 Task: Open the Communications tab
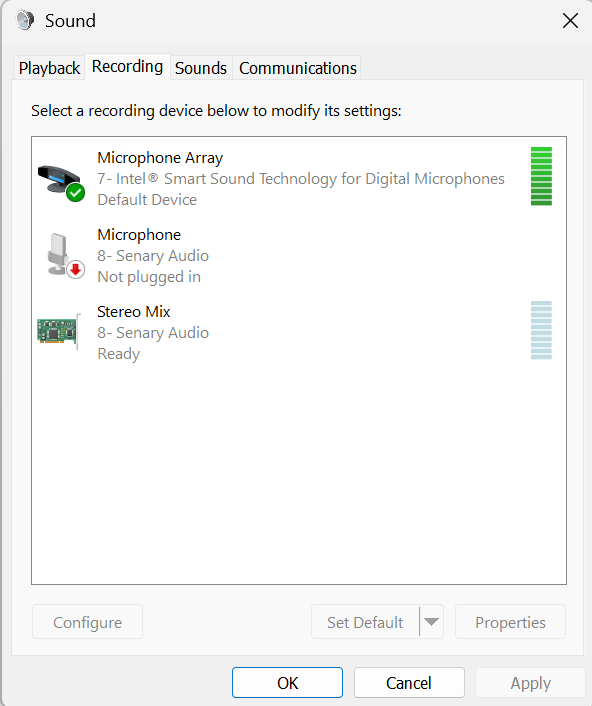(298, 68)
